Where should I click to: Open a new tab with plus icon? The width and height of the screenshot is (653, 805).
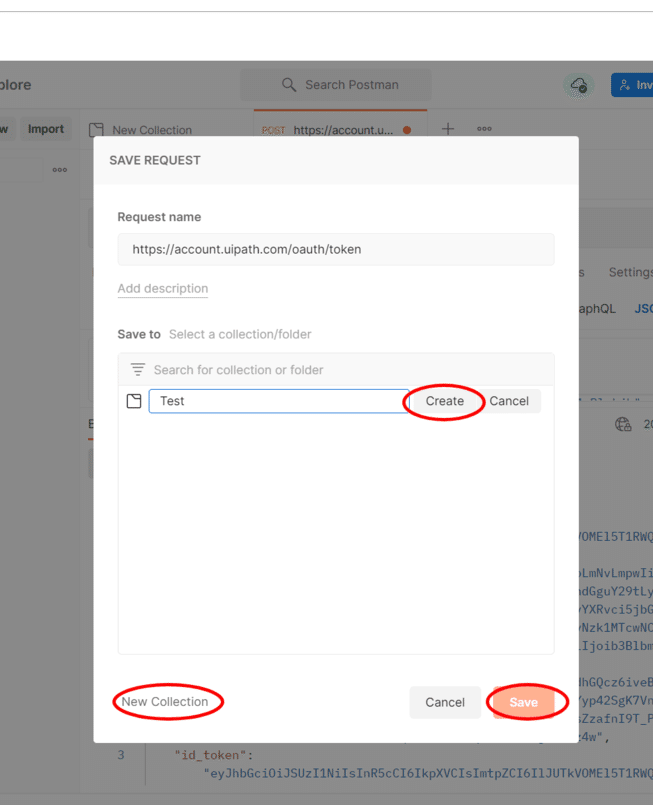click(448, 129)
